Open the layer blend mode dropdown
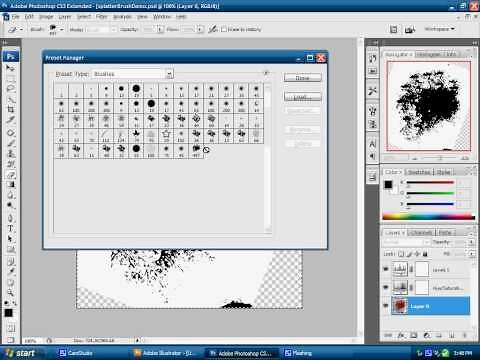 tap(406, 242)
